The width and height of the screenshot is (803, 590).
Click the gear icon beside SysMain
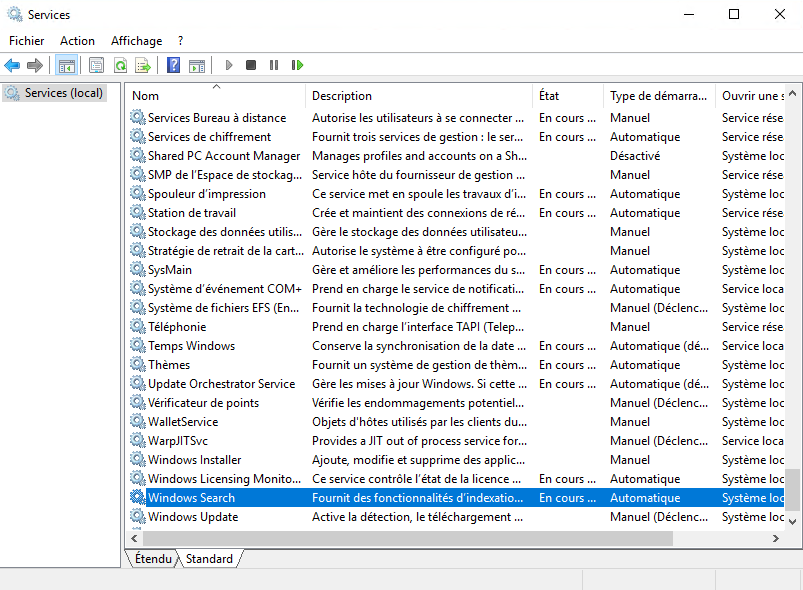coord(137,269)
